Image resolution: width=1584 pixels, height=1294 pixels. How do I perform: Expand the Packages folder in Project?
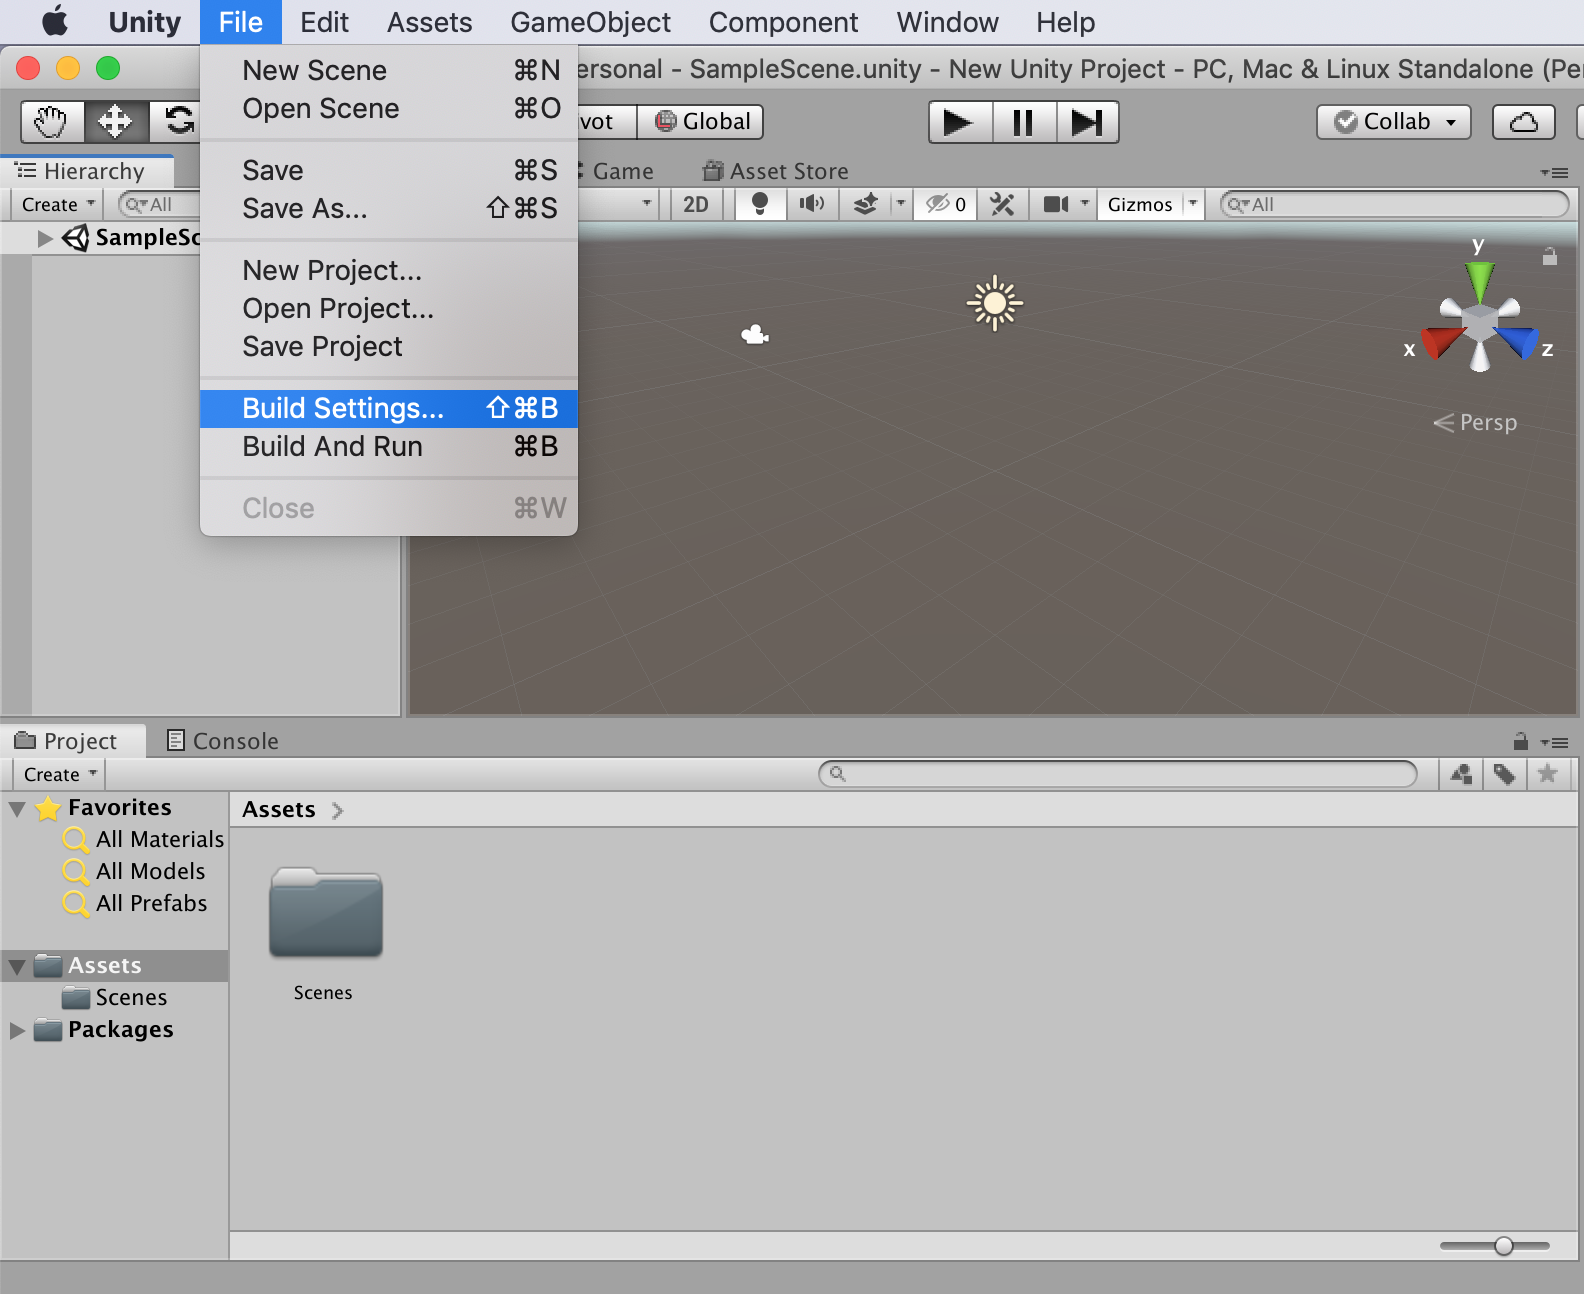pos(17,1030)
